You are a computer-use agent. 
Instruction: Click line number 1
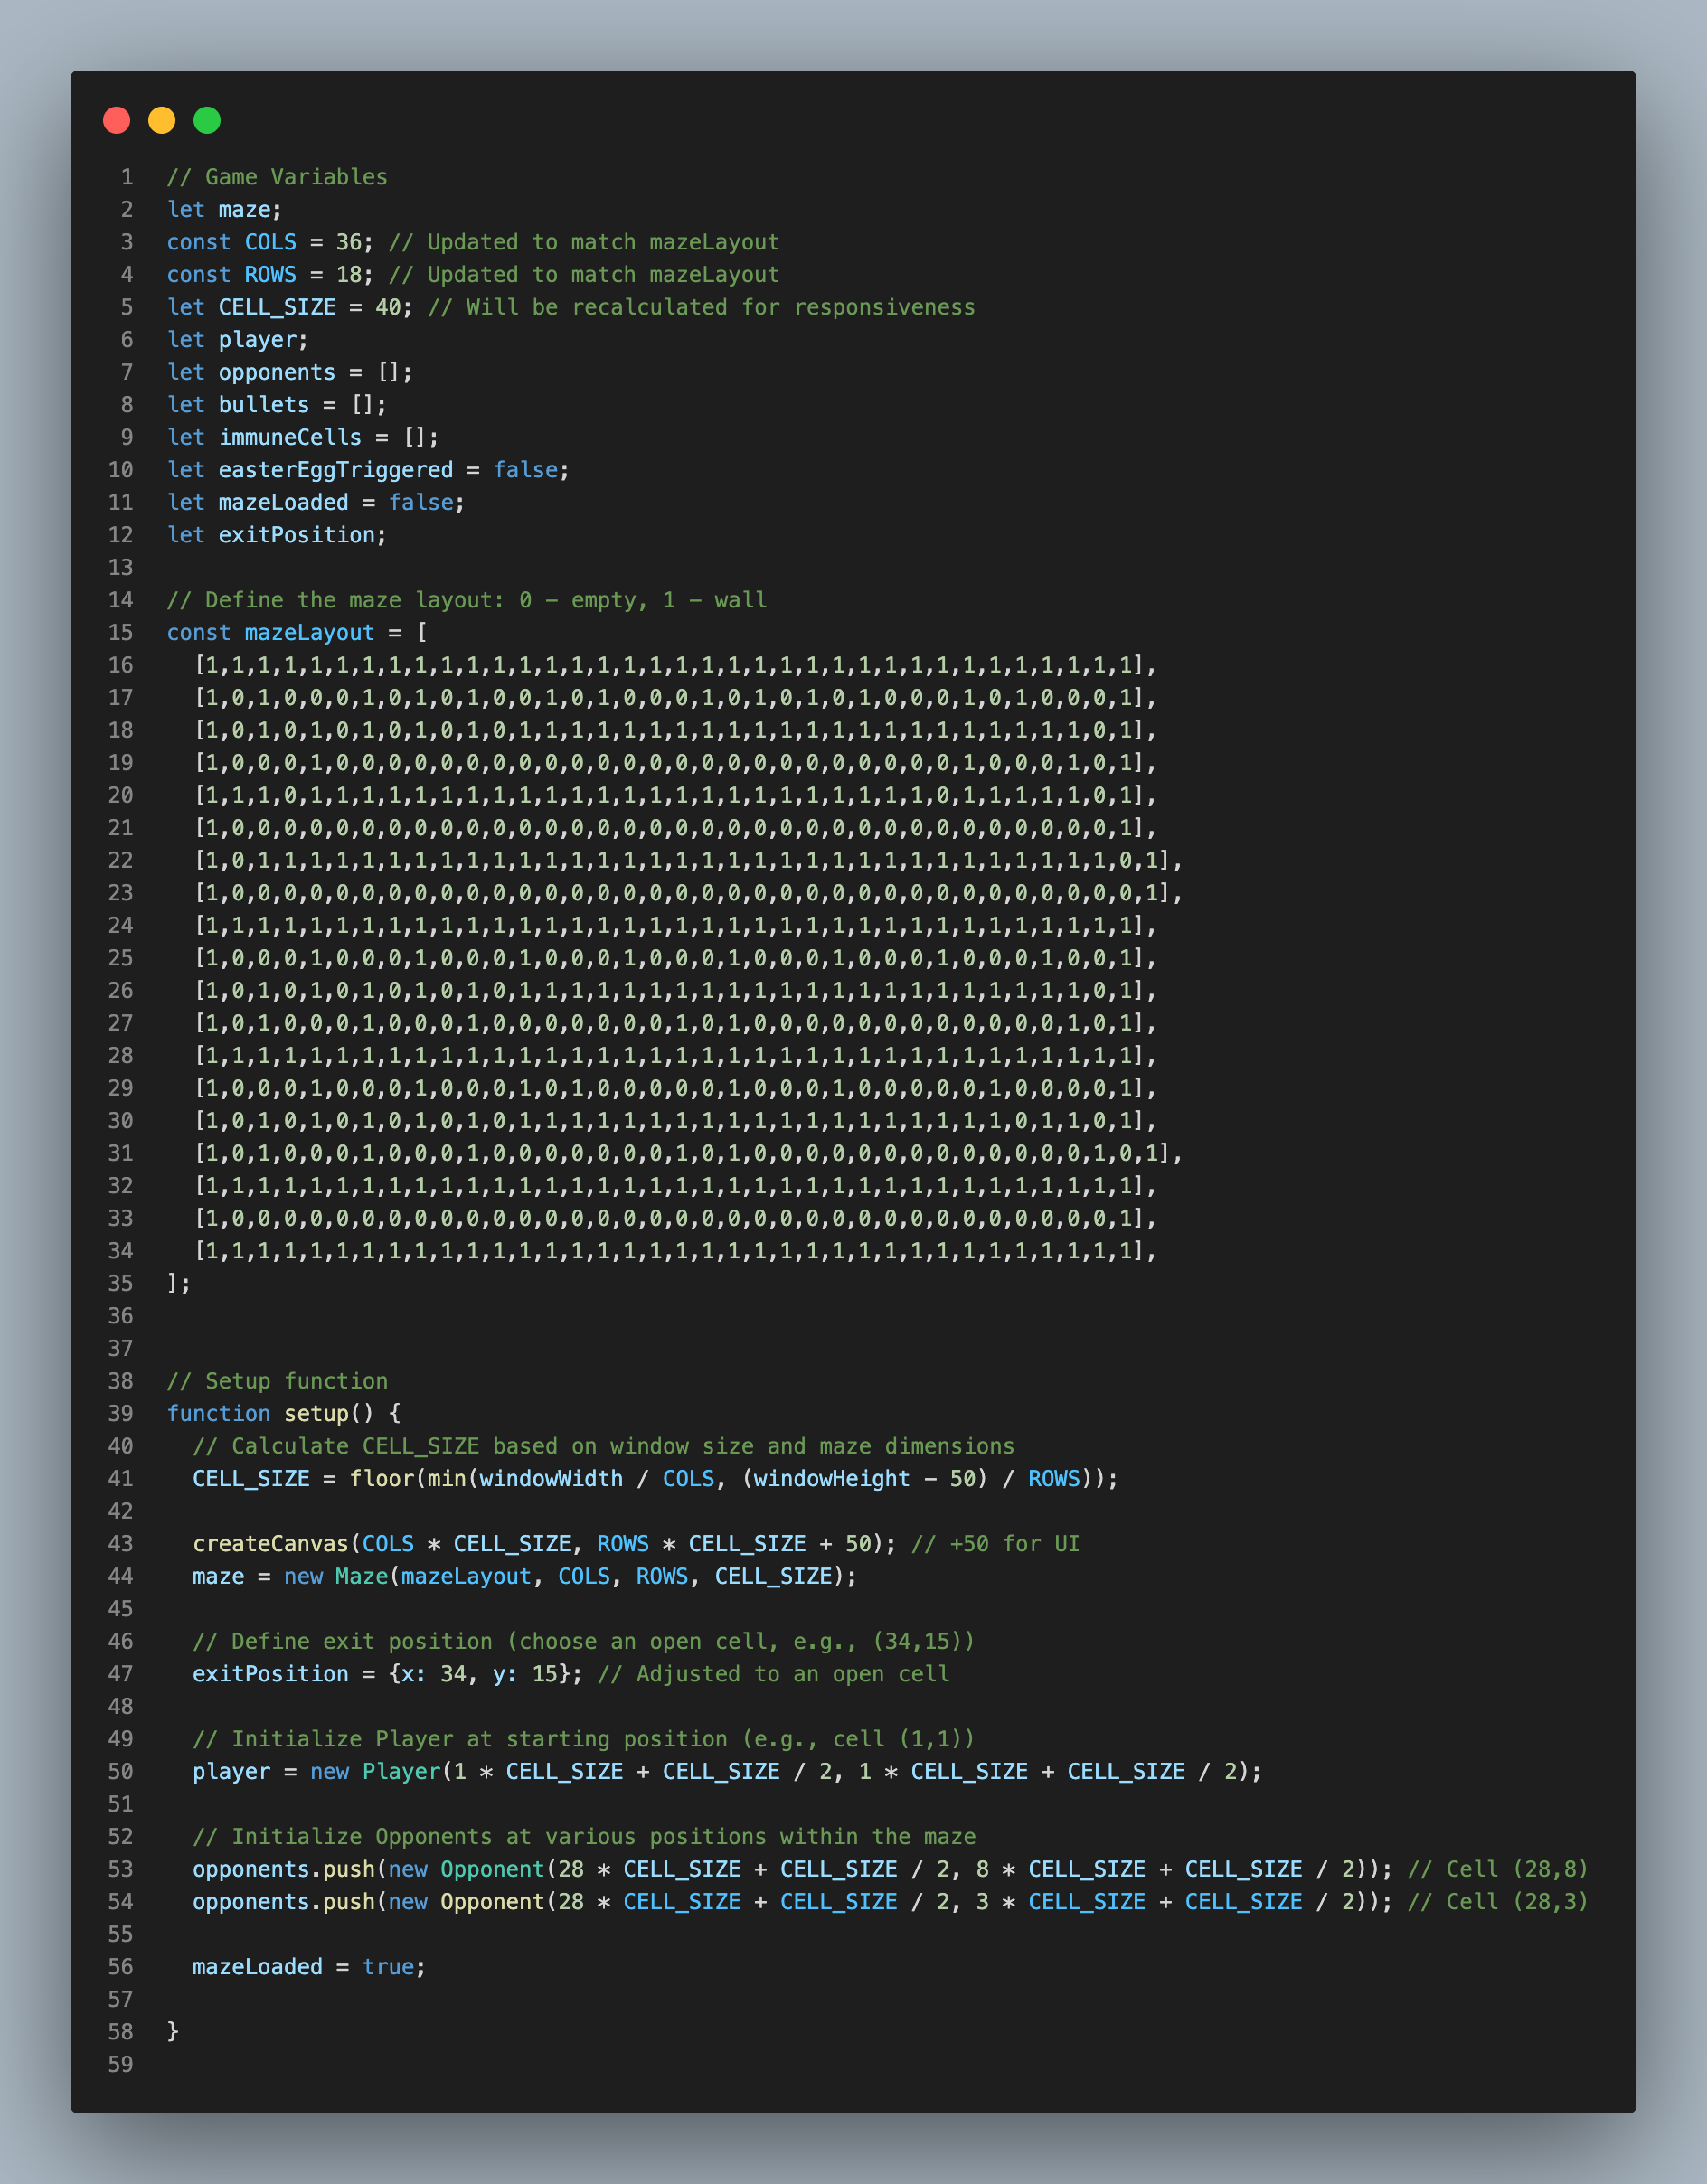click(x=126, y=177)
